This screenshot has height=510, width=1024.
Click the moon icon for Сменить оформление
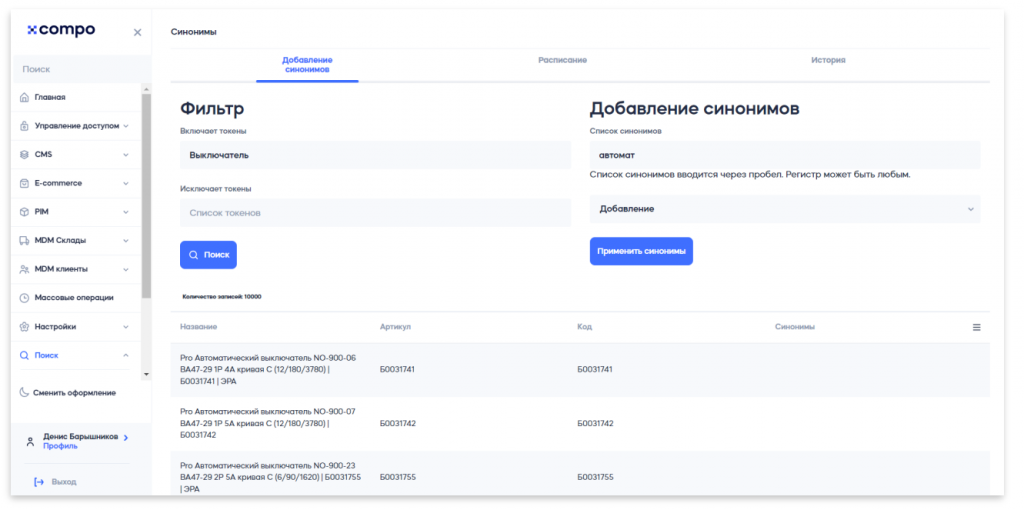click(x=25, y=393)
